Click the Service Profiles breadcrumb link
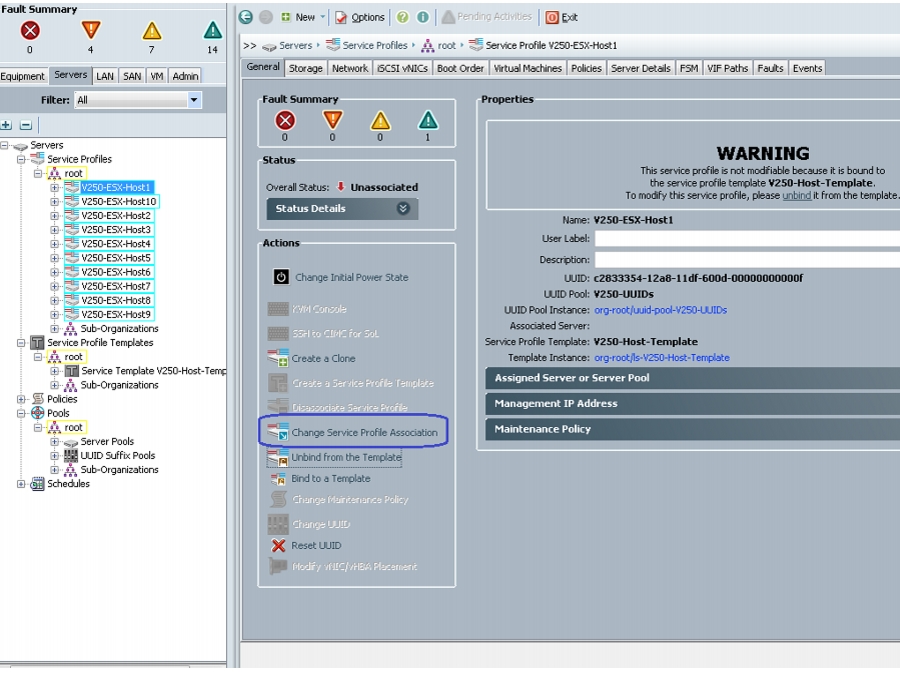This screenshot has height=675, width=900. 375,45
